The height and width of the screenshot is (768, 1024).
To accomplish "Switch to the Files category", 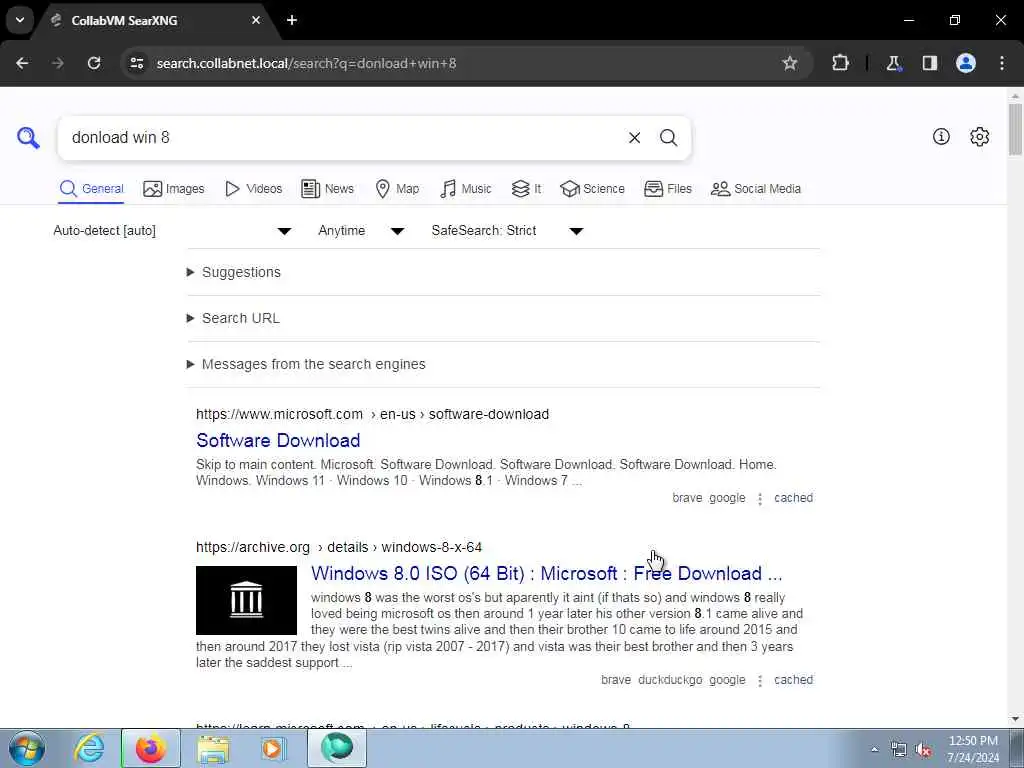I will (667, 189).
